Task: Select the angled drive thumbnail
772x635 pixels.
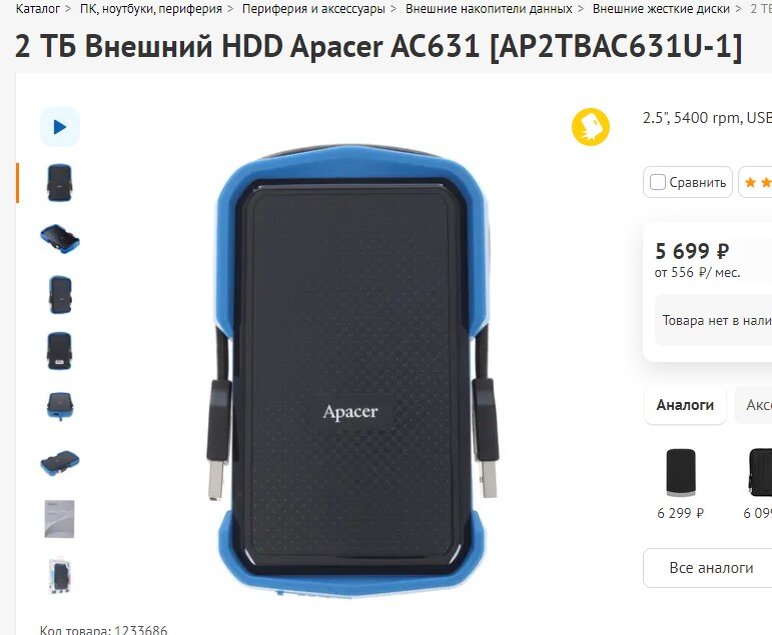Action: [x=60, y=239]
